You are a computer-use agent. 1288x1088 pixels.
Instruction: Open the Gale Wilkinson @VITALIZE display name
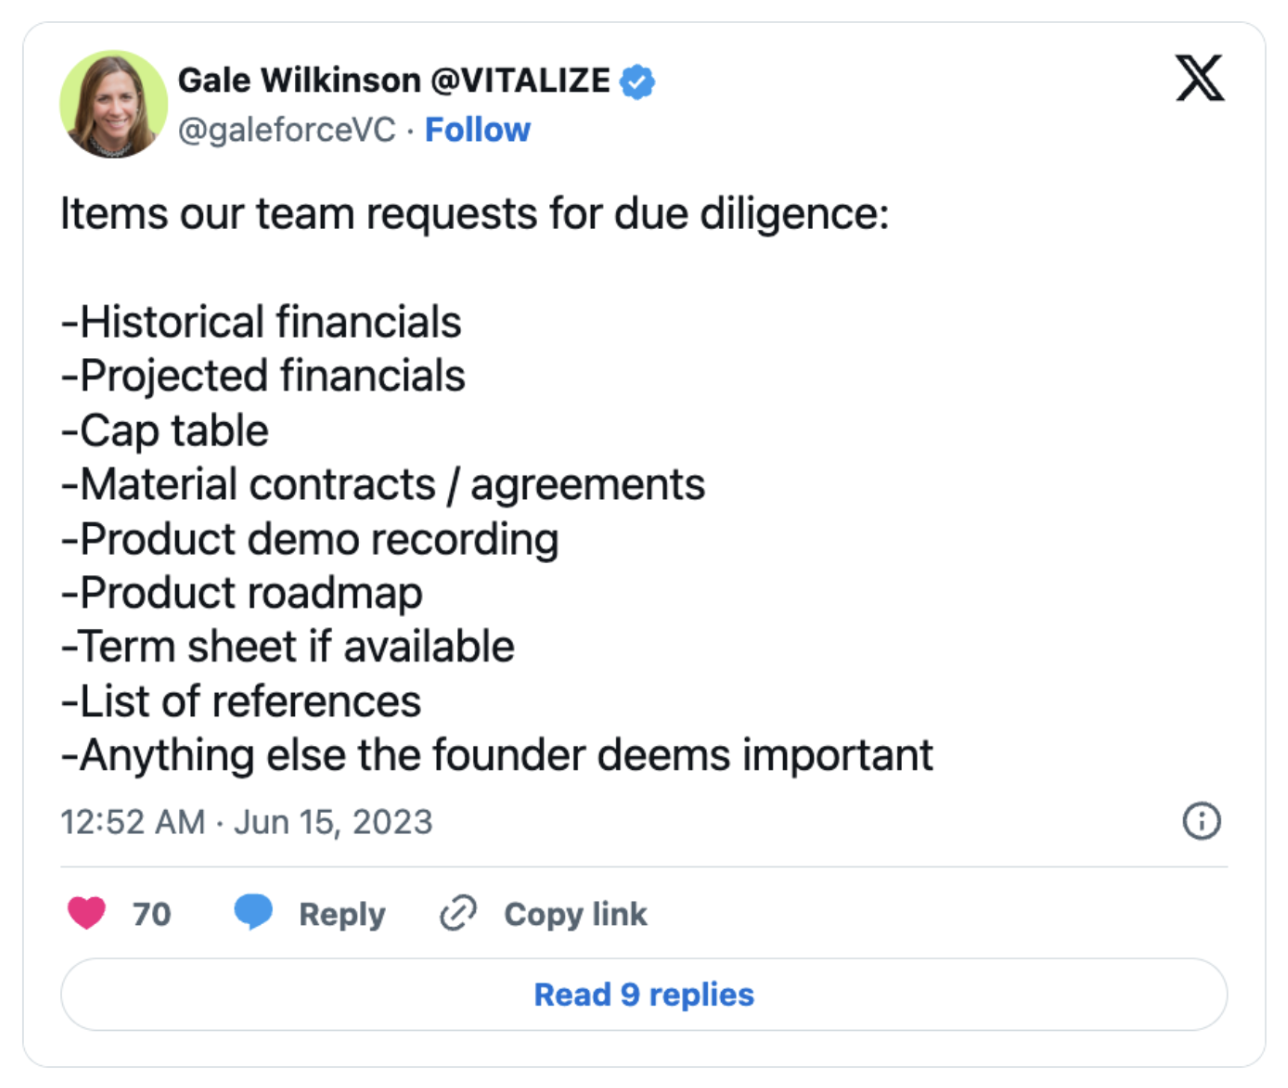(394, 80)
